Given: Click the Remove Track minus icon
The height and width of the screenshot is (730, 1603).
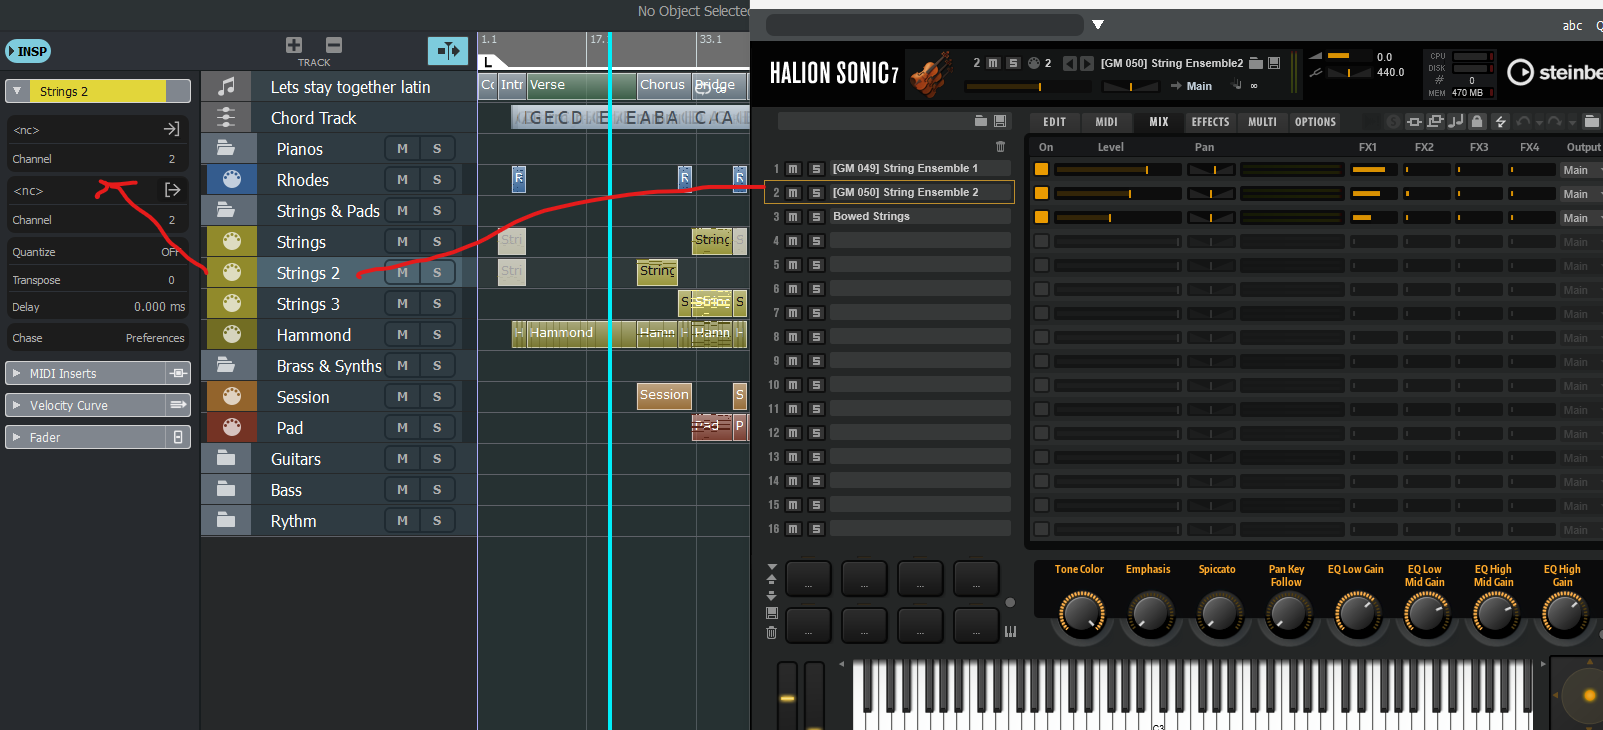Looking at the screenshot, I should coord(334,45).
